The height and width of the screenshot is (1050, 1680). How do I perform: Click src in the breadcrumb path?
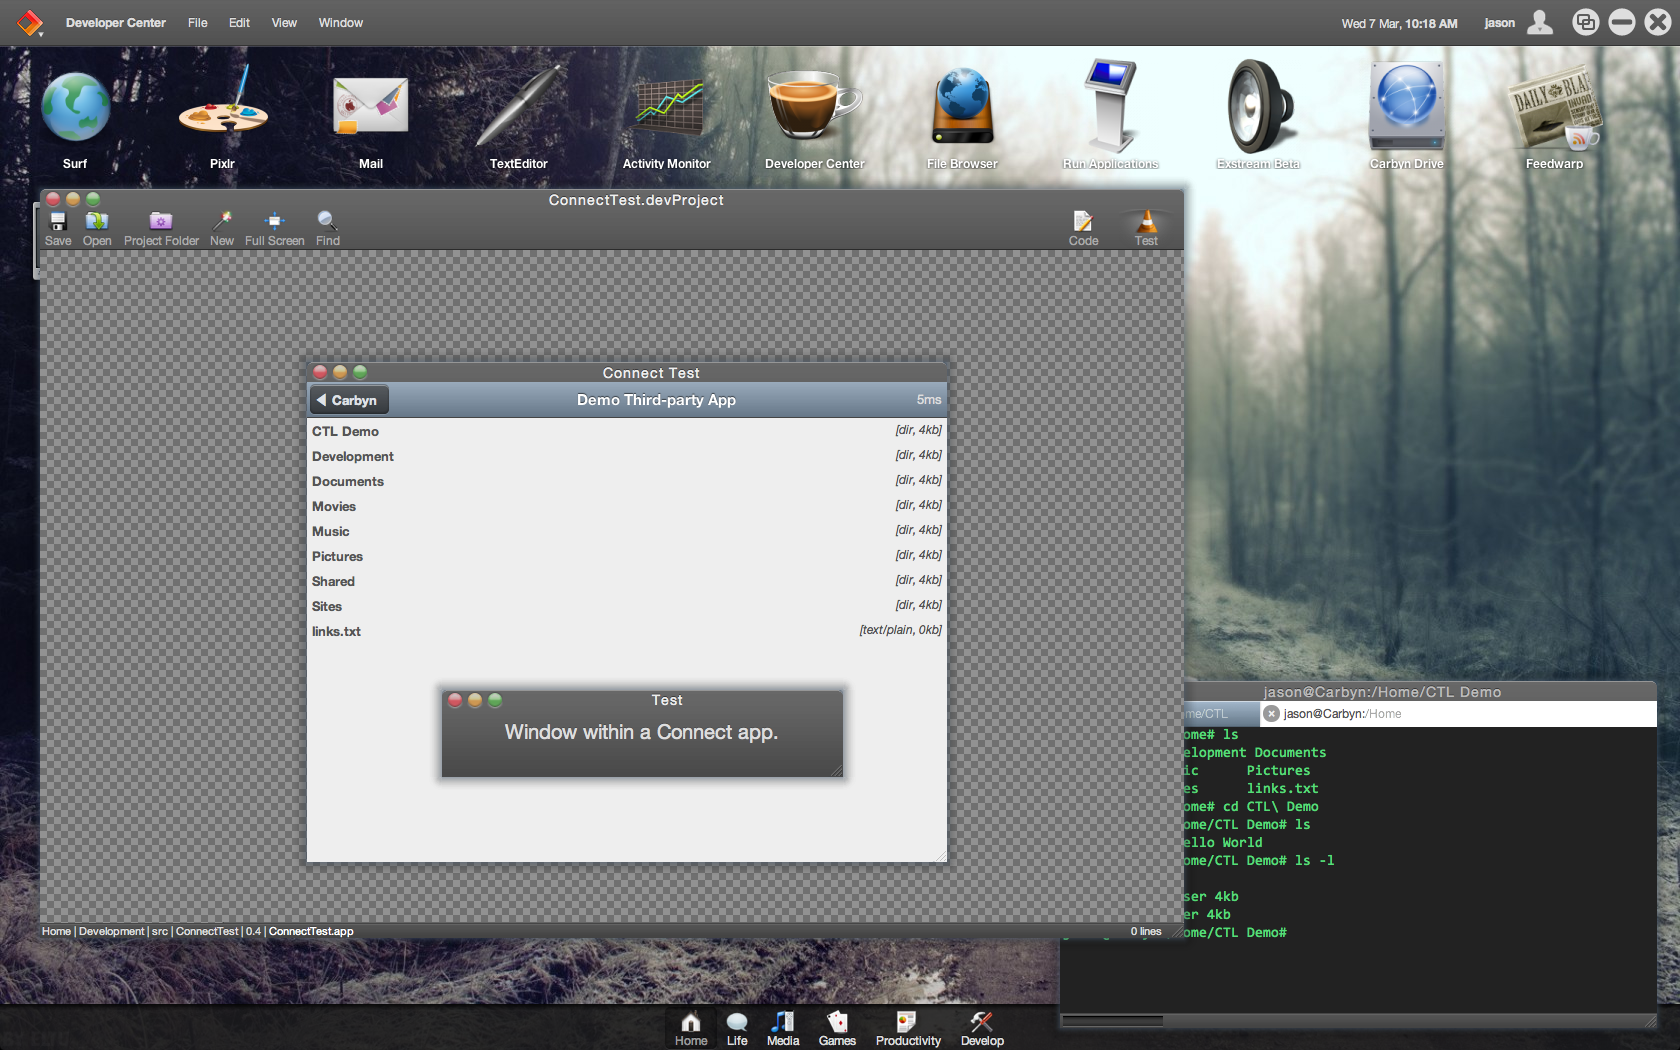[x=160, y=931]
